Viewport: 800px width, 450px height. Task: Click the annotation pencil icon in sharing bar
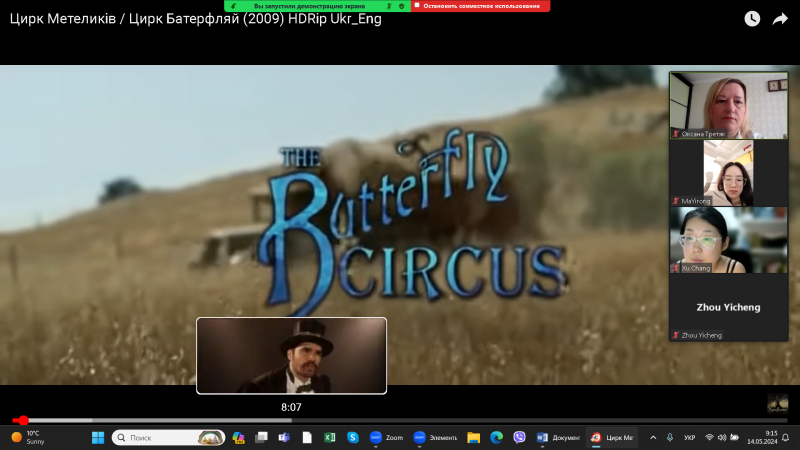234,6
